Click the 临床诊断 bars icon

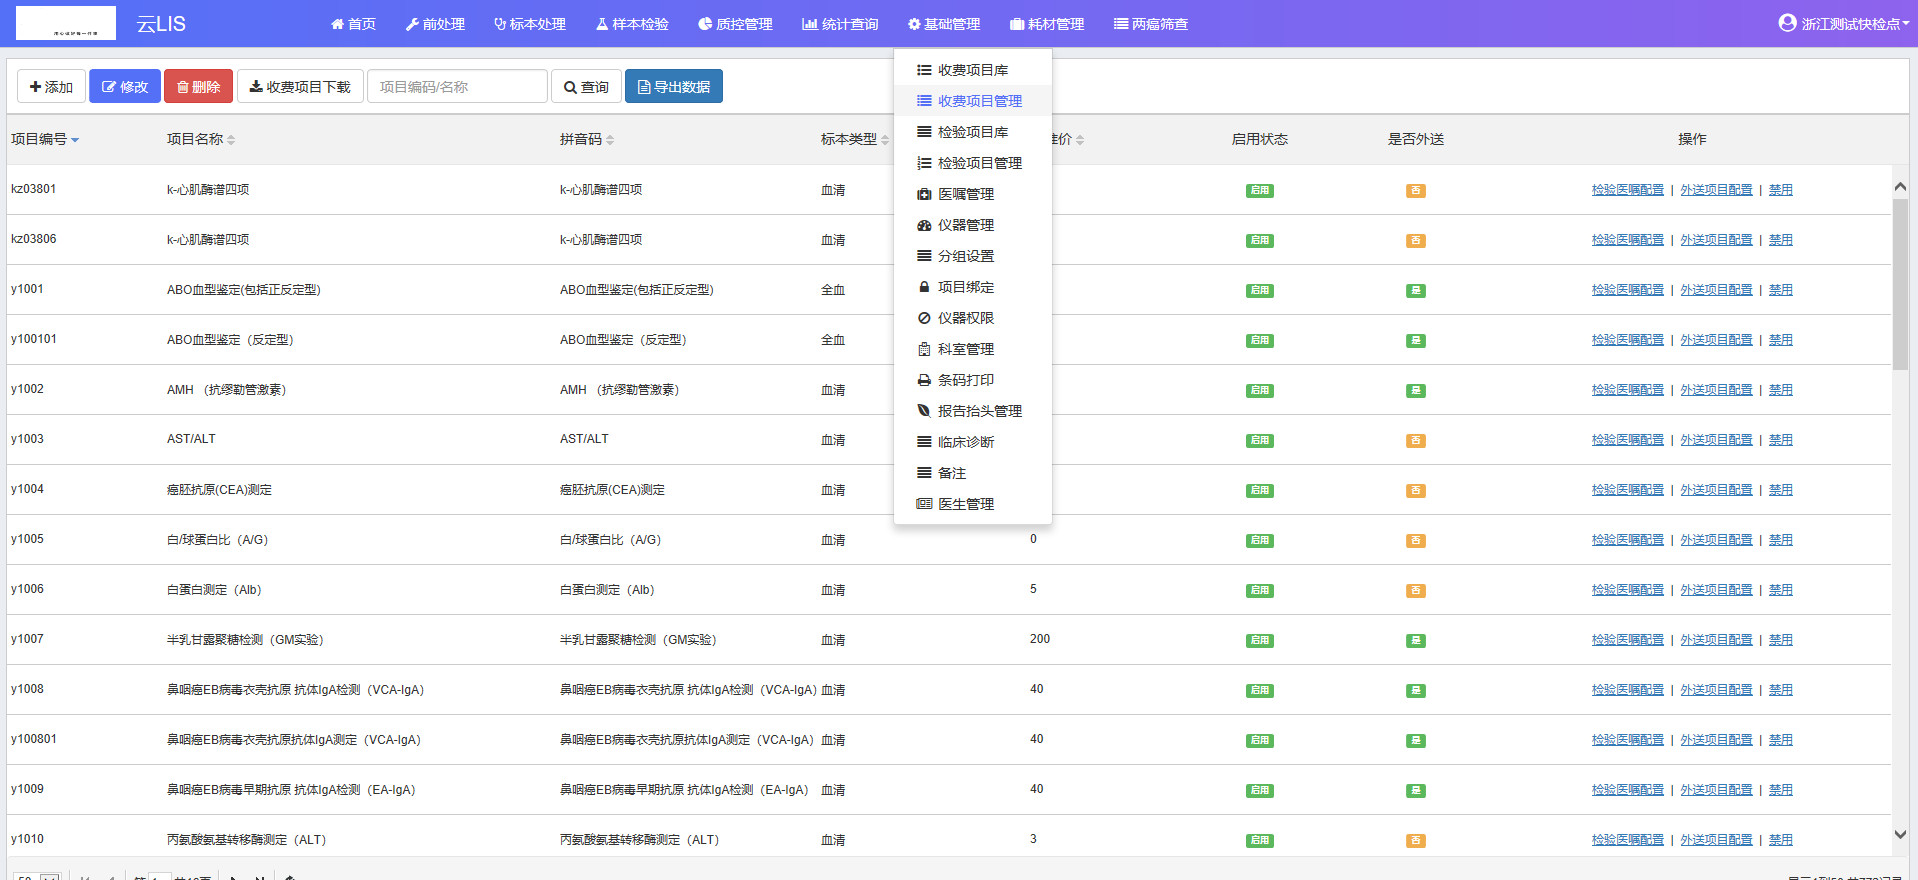coord(924,442)
